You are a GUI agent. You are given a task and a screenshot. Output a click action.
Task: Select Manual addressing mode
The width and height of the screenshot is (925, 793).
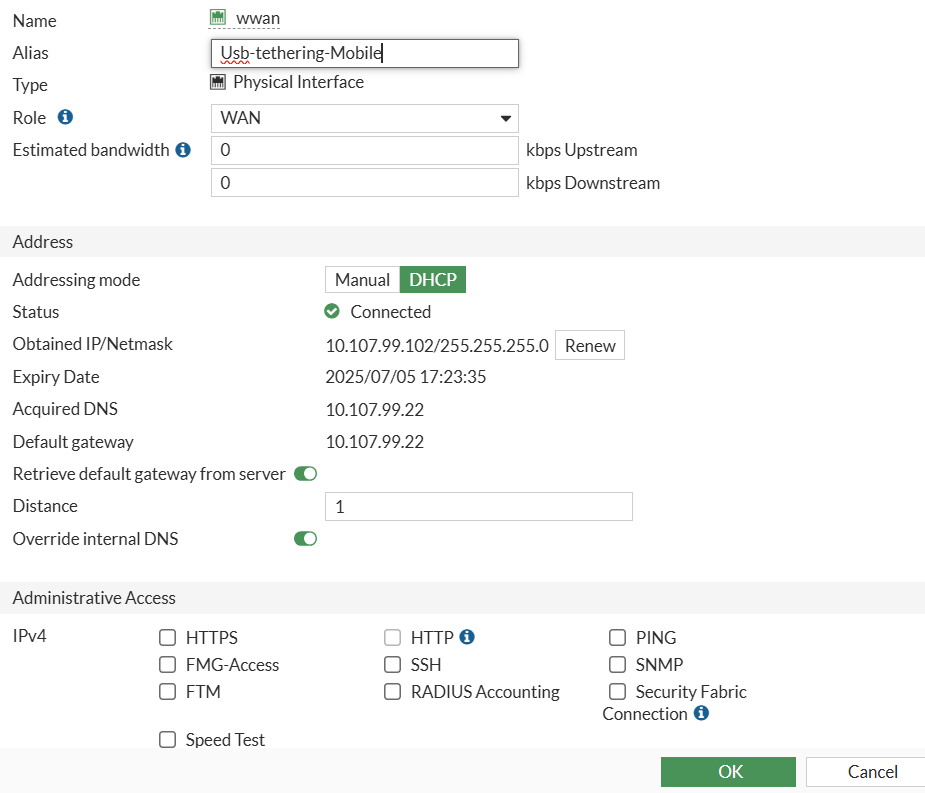tap(362, 280)
